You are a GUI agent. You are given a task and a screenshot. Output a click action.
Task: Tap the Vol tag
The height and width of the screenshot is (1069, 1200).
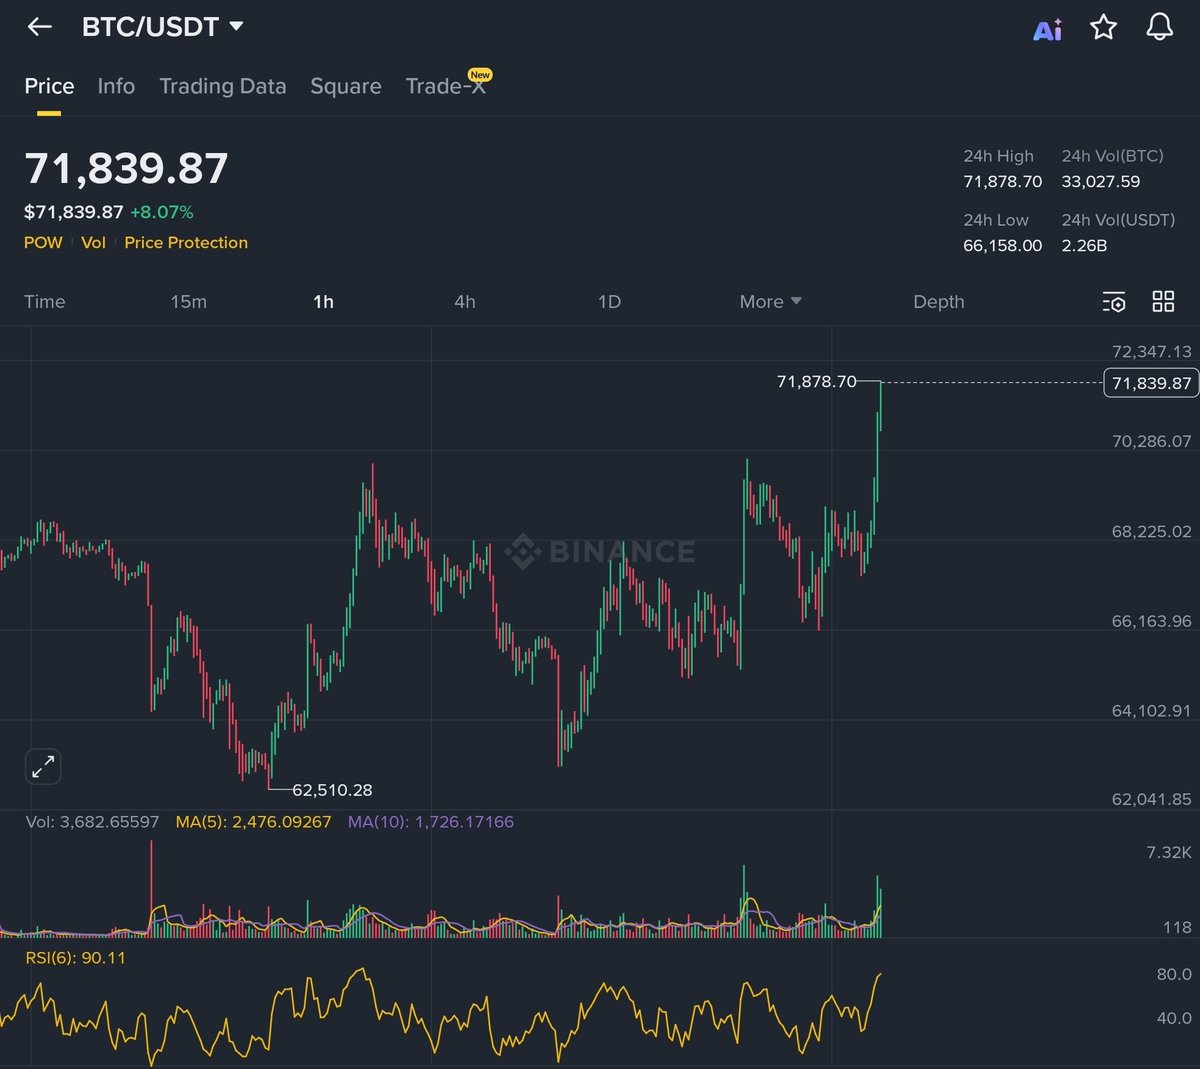(x=93, y=242)
